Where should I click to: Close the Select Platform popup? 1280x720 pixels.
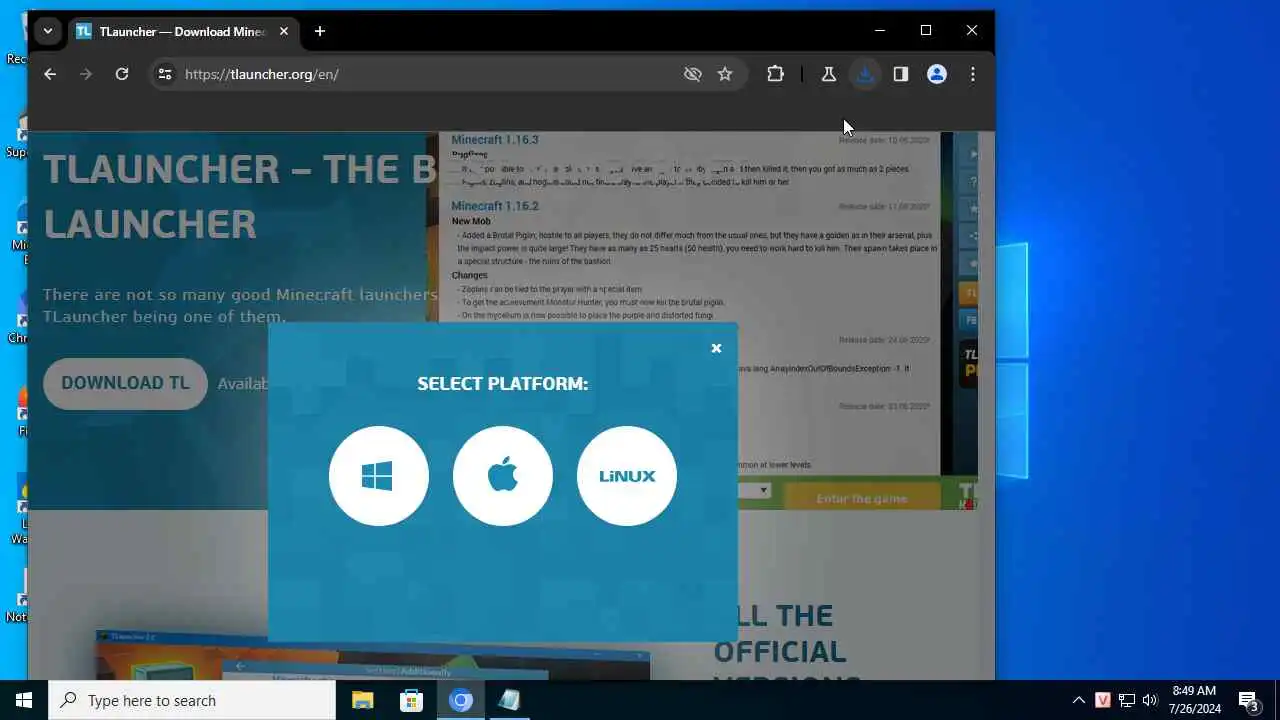click(x=716, y=348)
